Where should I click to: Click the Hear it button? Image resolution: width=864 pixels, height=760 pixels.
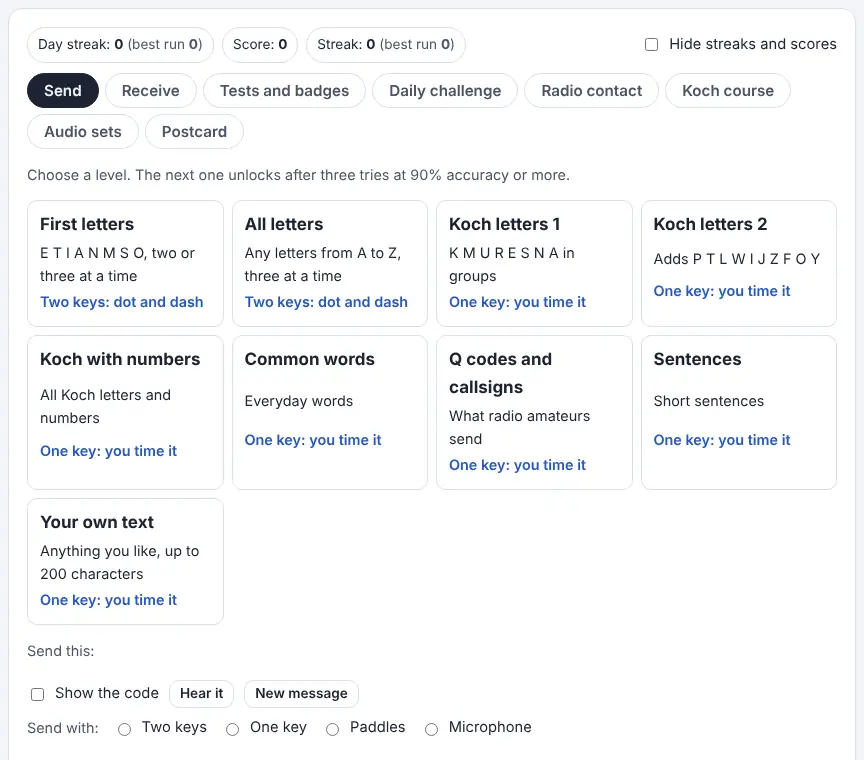point(201,693)
